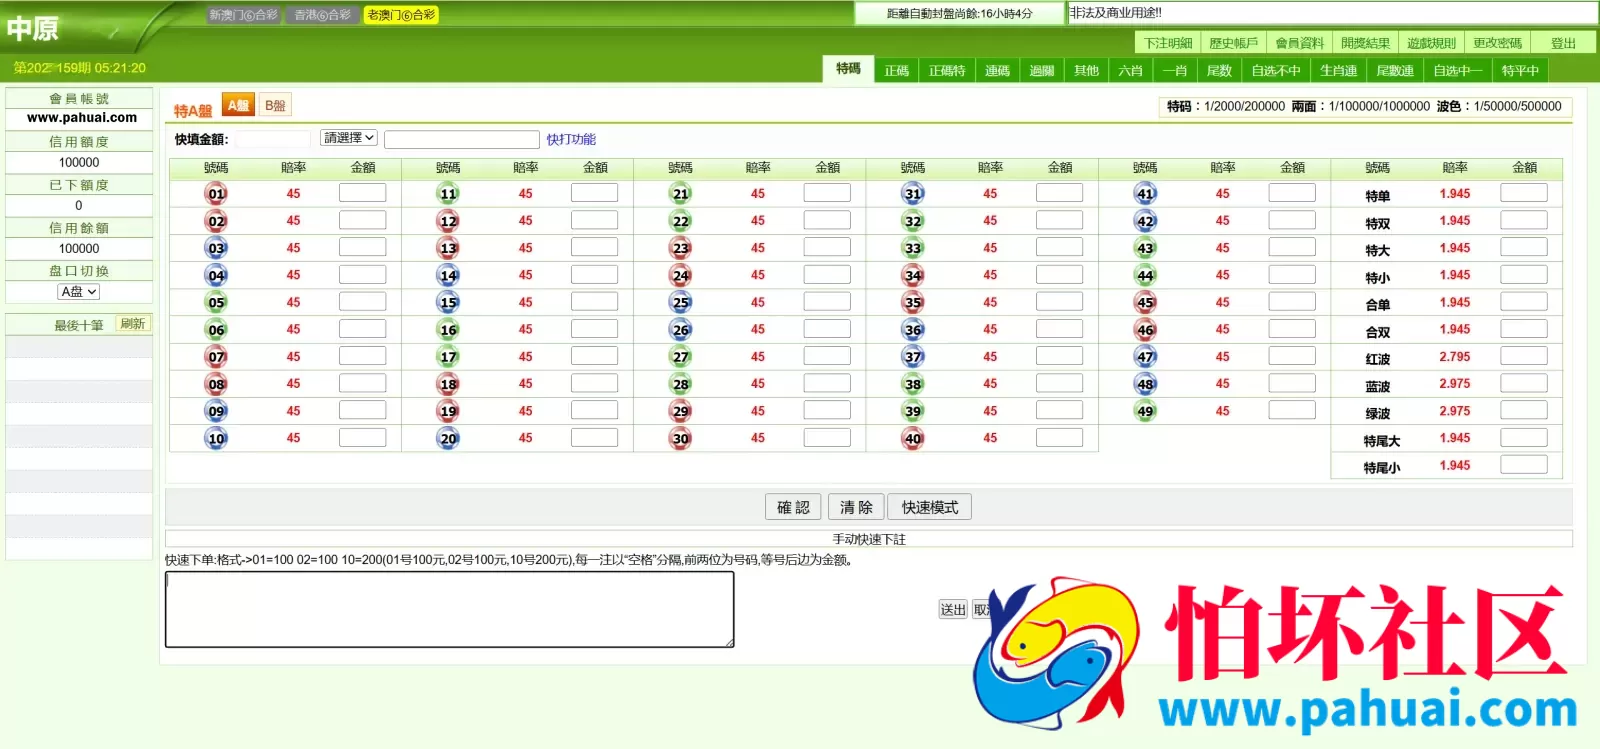This screenshot has width=1600, height=749.
Task: Click number ball 28
Action: pos(681,384)
